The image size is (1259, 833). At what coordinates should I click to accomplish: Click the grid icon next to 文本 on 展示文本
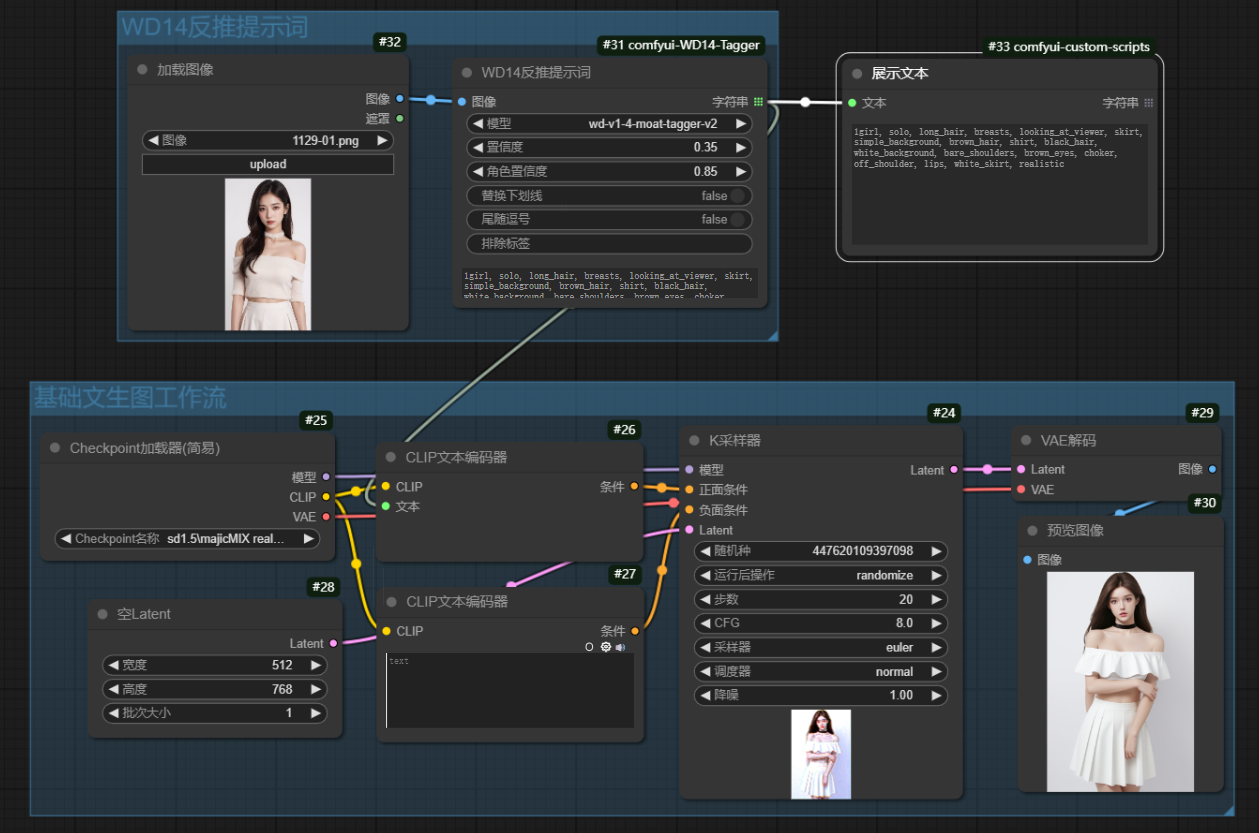[x=1146, y=102]
